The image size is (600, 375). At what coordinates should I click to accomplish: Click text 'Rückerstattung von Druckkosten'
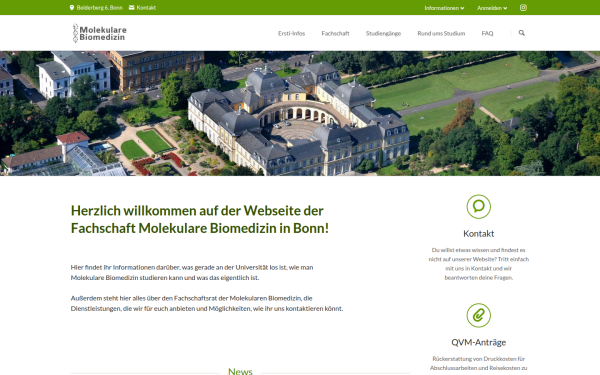[x=478, y=364]
